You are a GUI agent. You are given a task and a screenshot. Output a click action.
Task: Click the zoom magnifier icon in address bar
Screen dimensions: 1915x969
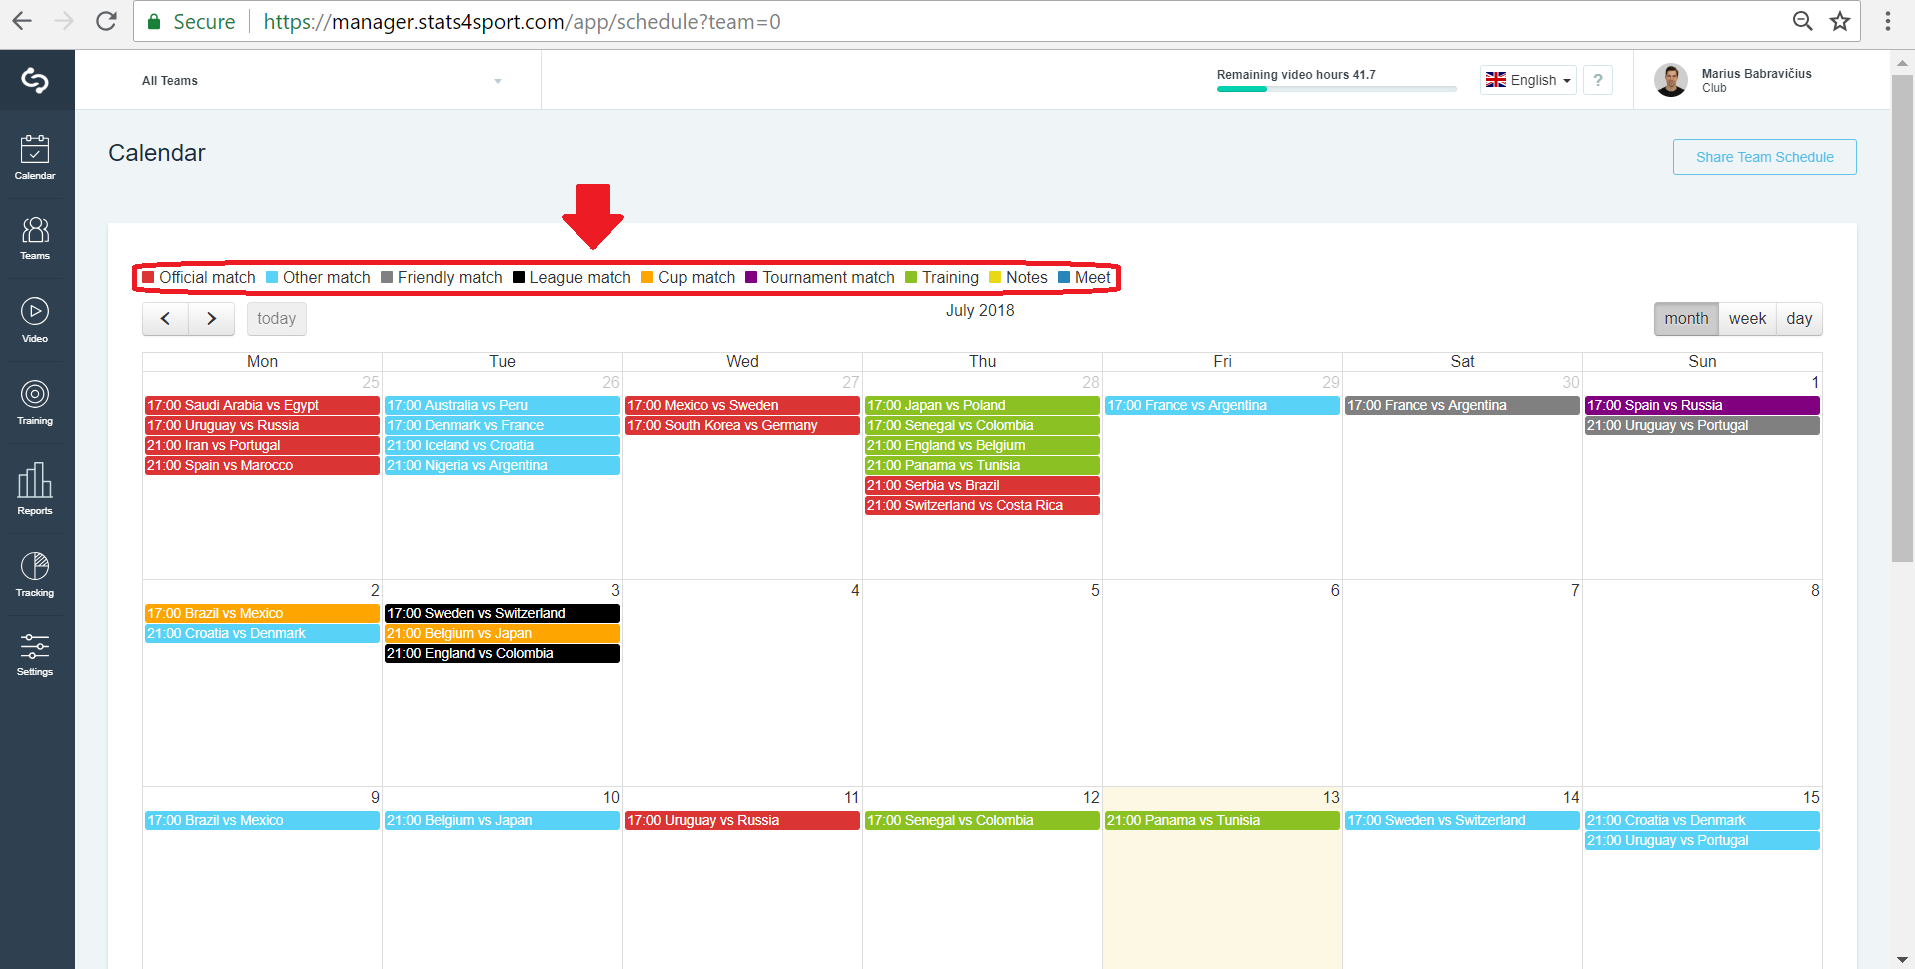click(x=1802, y=21)
